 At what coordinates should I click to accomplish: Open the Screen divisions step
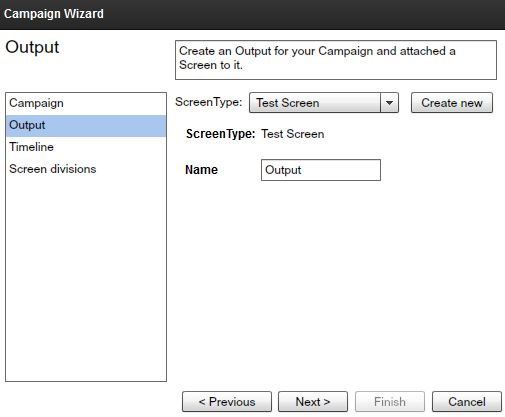86,169
